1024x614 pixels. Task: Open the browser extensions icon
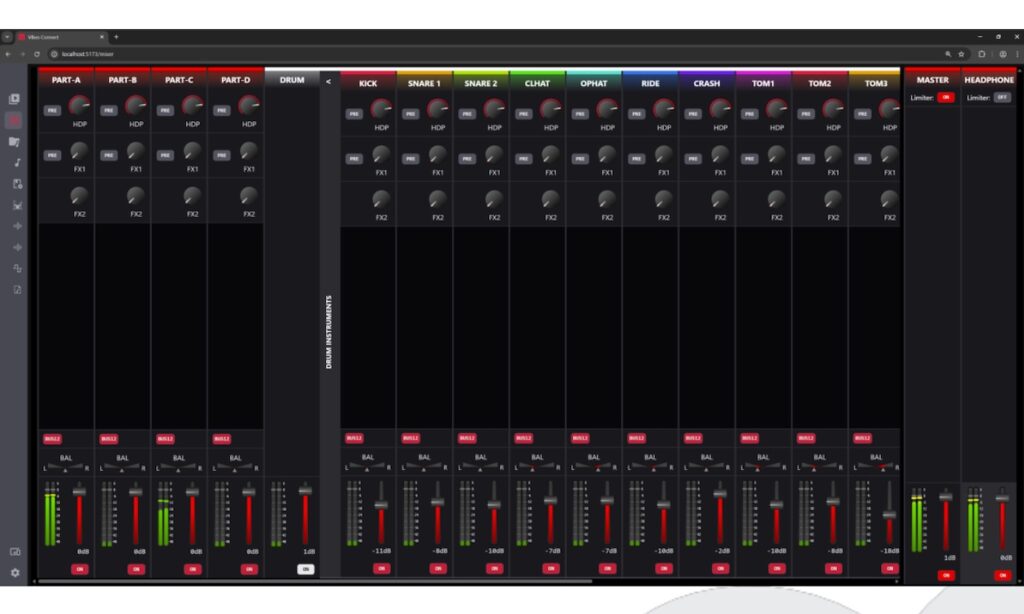[x=982, y=54]
